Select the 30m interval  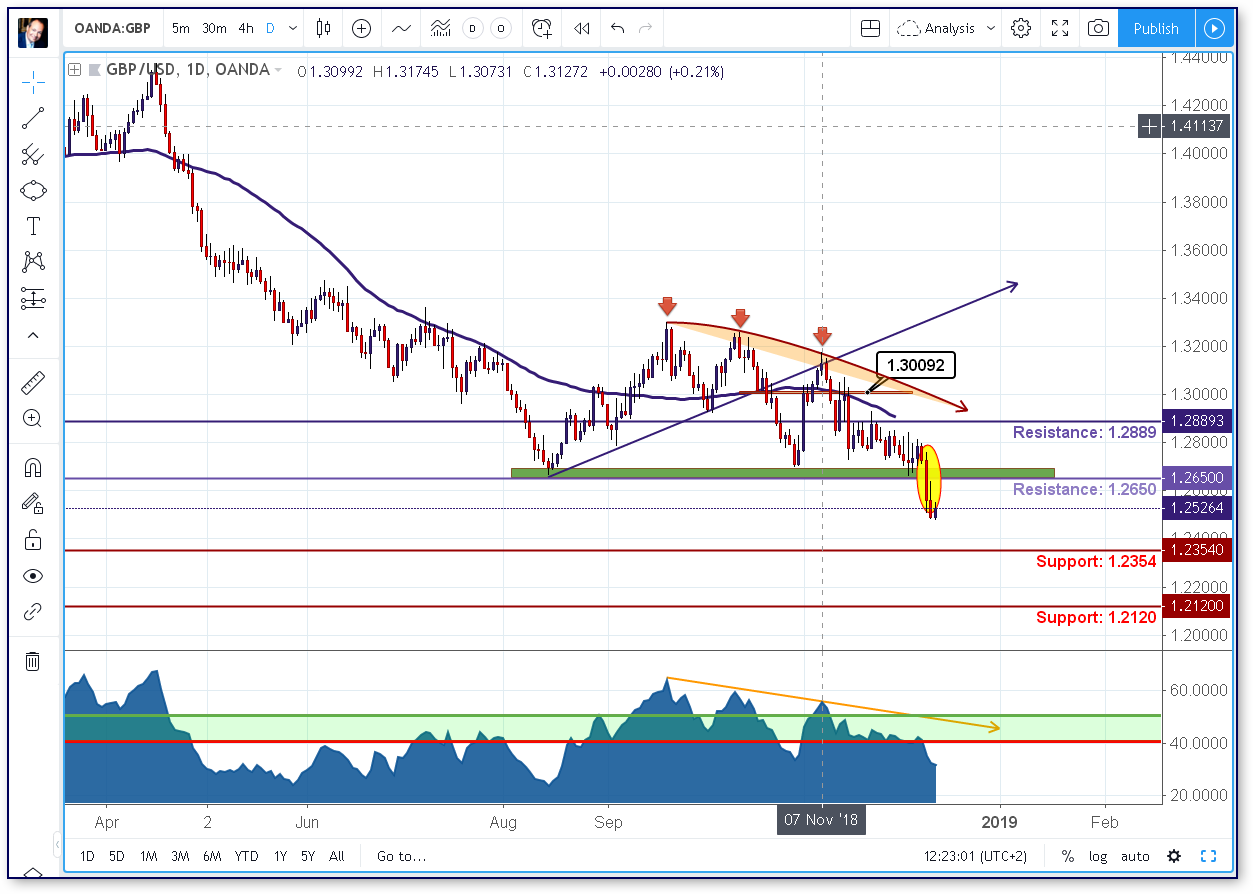(x=214, y=28)
